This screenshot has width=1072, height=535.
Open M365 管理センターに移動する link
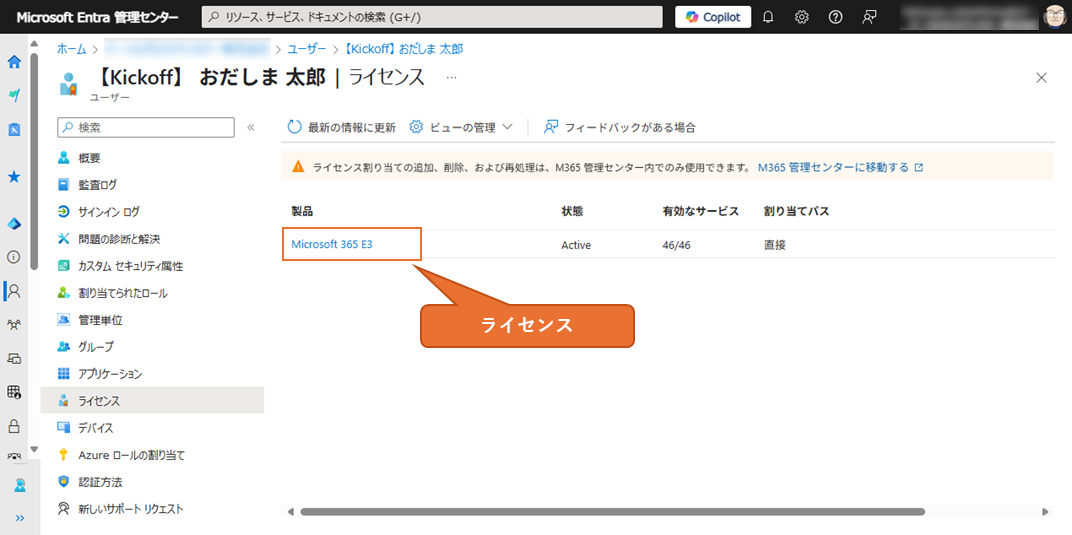841,167
